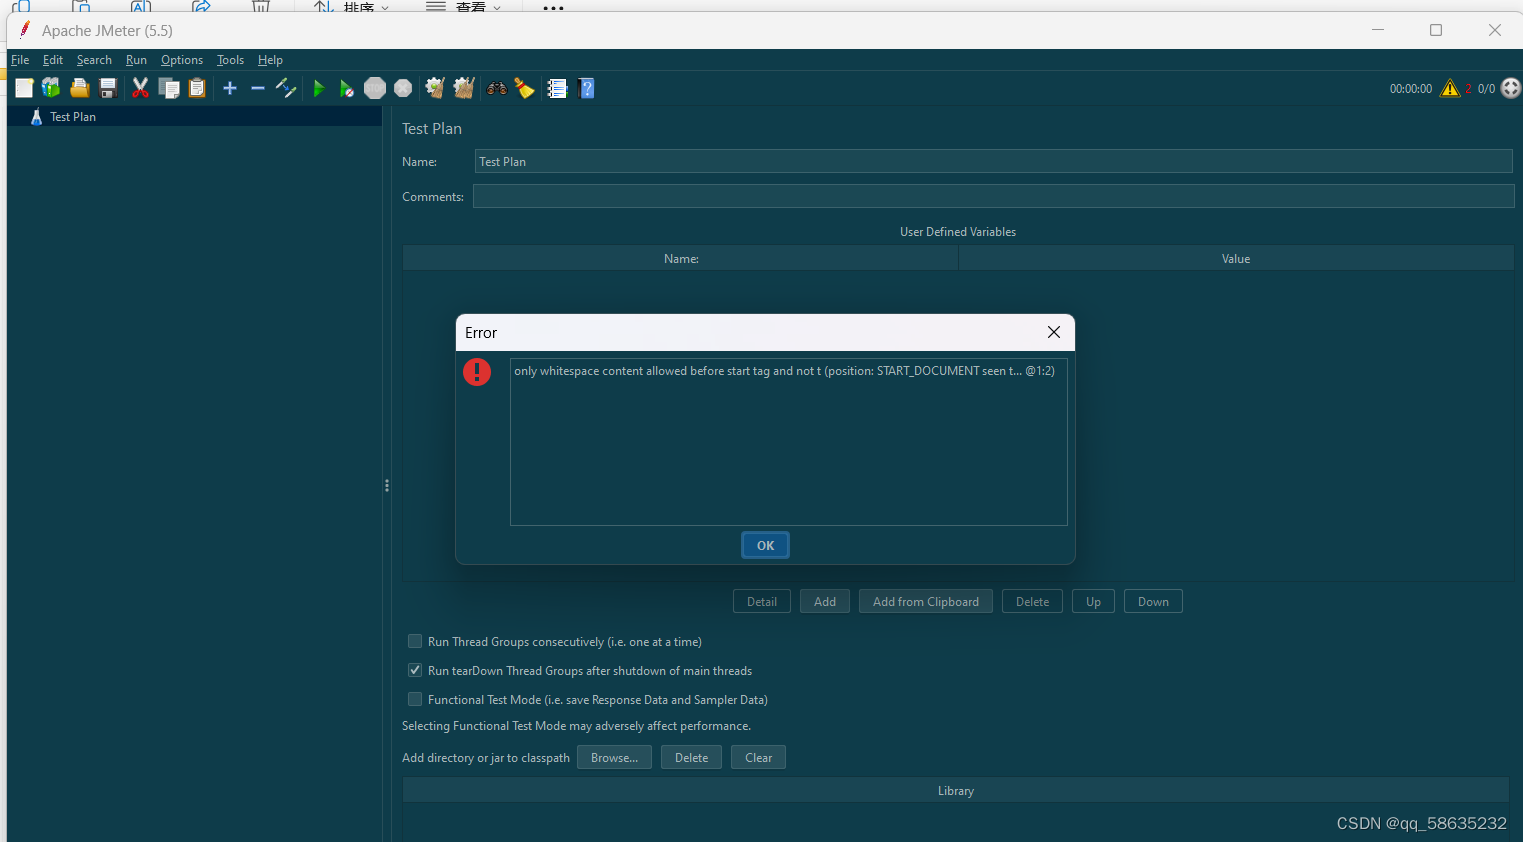Save the test plan with floppy icon

(108, 88)
